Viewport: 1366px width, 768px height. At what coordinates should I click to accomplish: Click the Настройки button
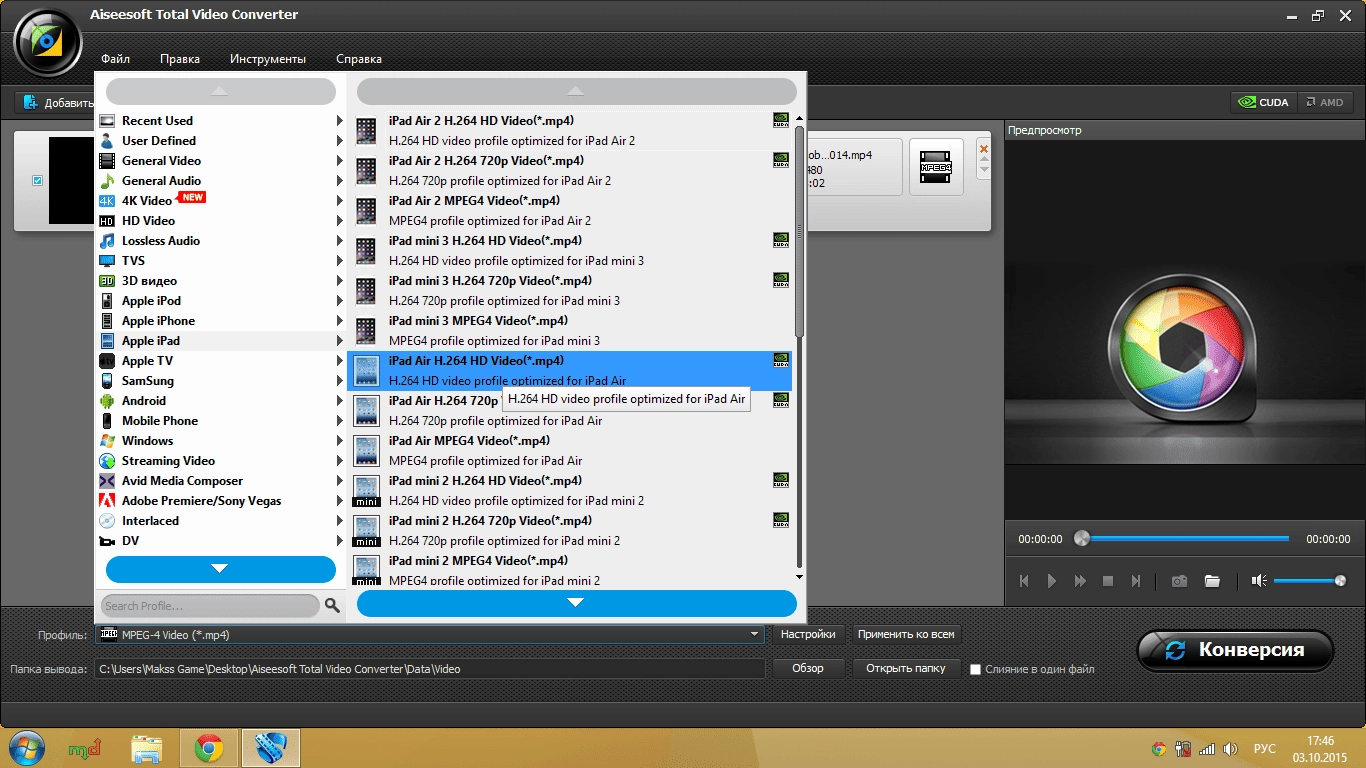[808, 634]
